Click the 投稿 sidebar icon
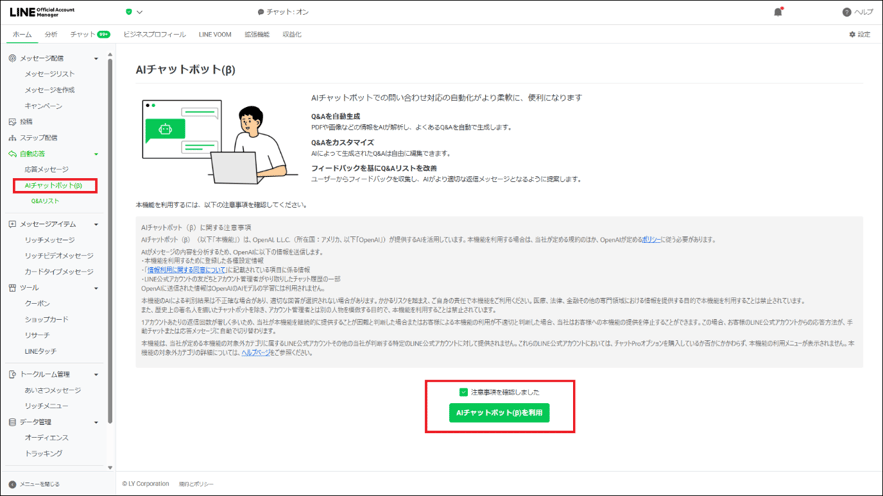Viewport: 883px width, 496px height. point(12,122)
